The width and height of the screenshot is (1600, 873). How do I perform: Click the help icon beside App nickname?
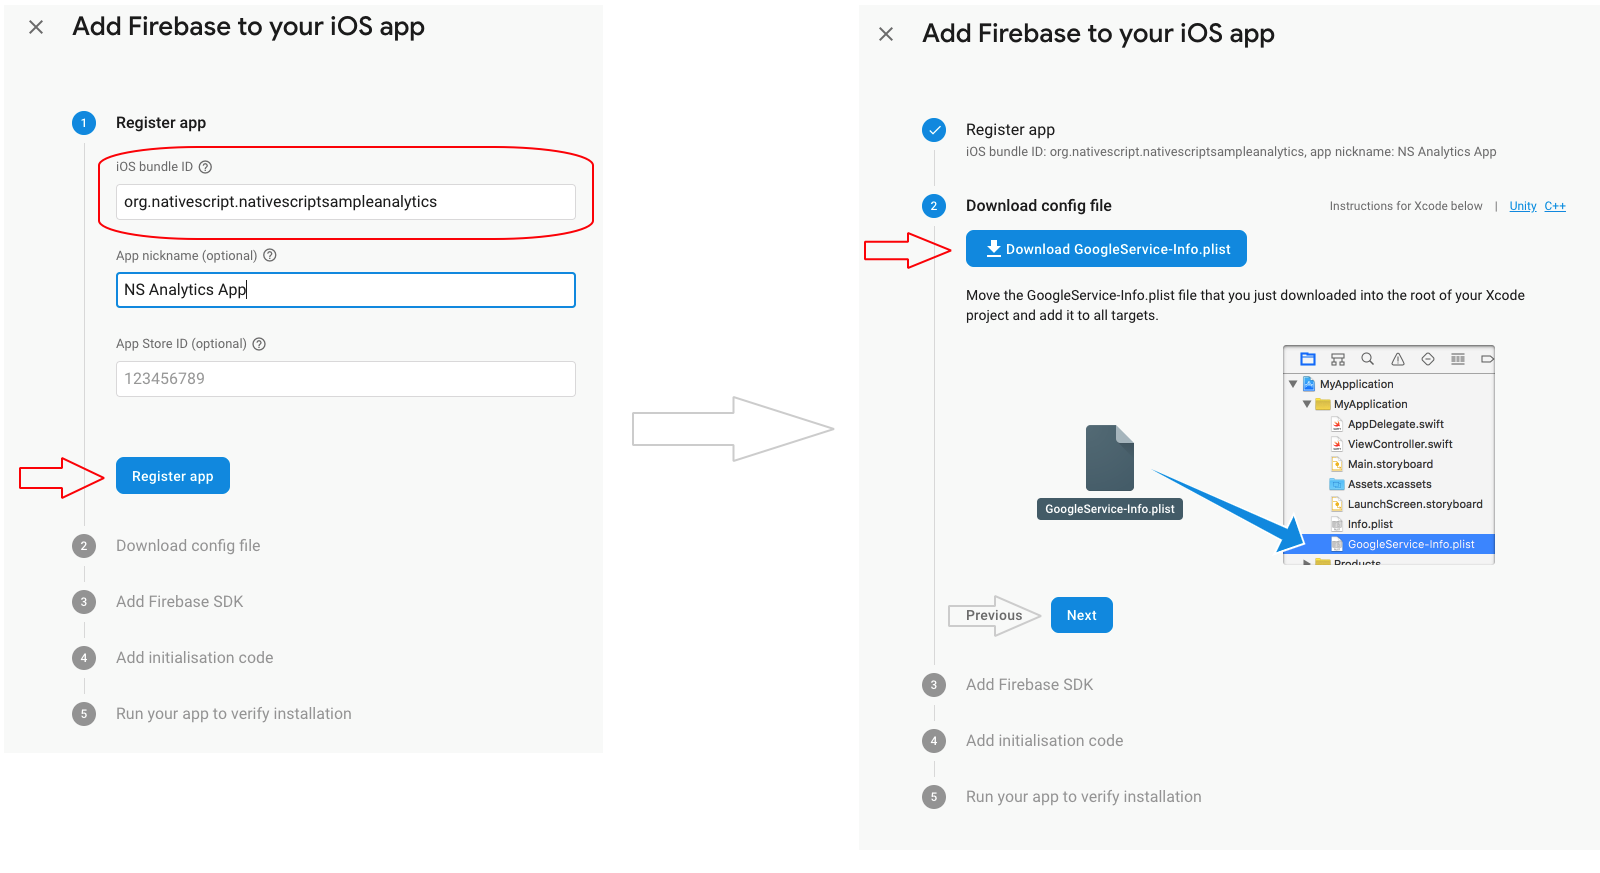(270, 255)
